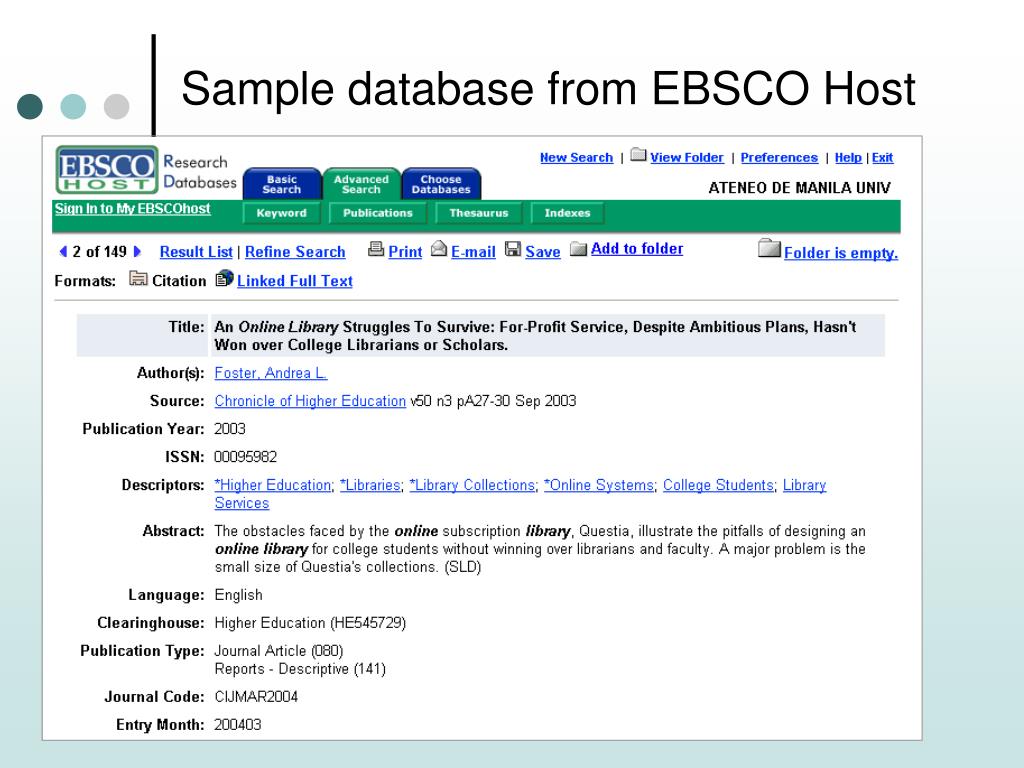The image size is (1024, 768).
Task: Select the Keyword sub-tab
Action: [281, 213]
